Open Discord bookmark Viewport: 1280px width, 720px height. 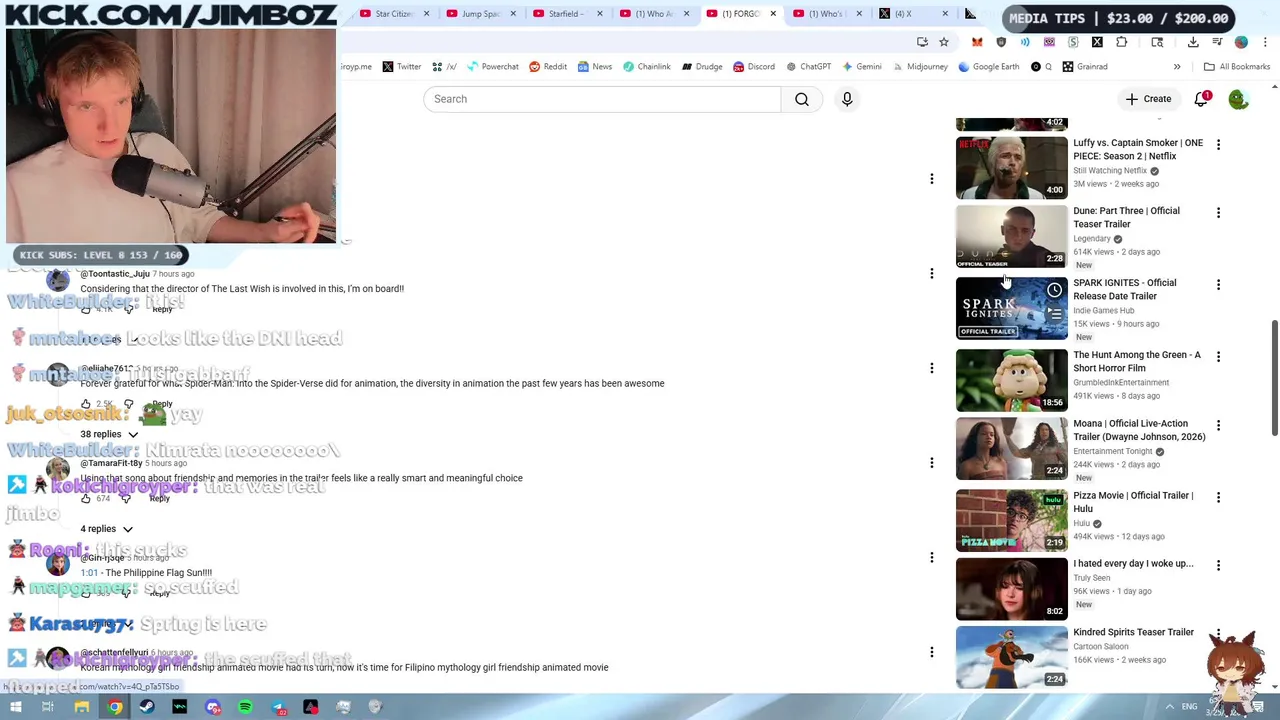point(753,67)
